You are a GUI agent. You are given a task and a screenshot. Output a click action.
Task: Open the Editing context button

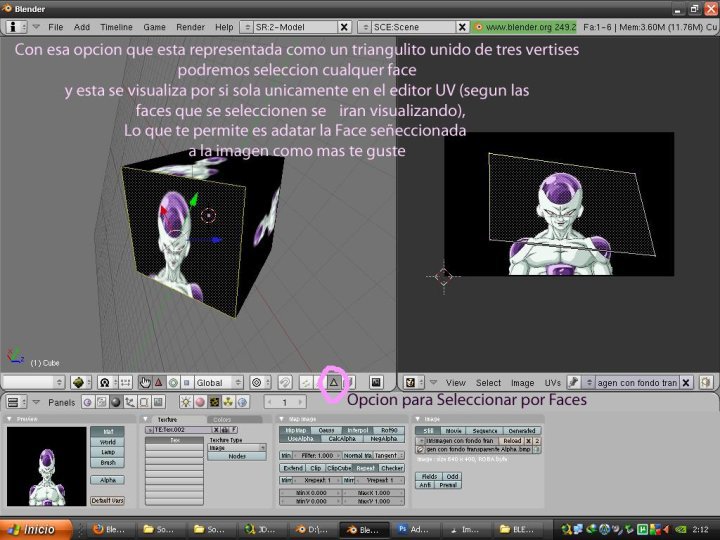pyautogui.click(x=144, y=402)
